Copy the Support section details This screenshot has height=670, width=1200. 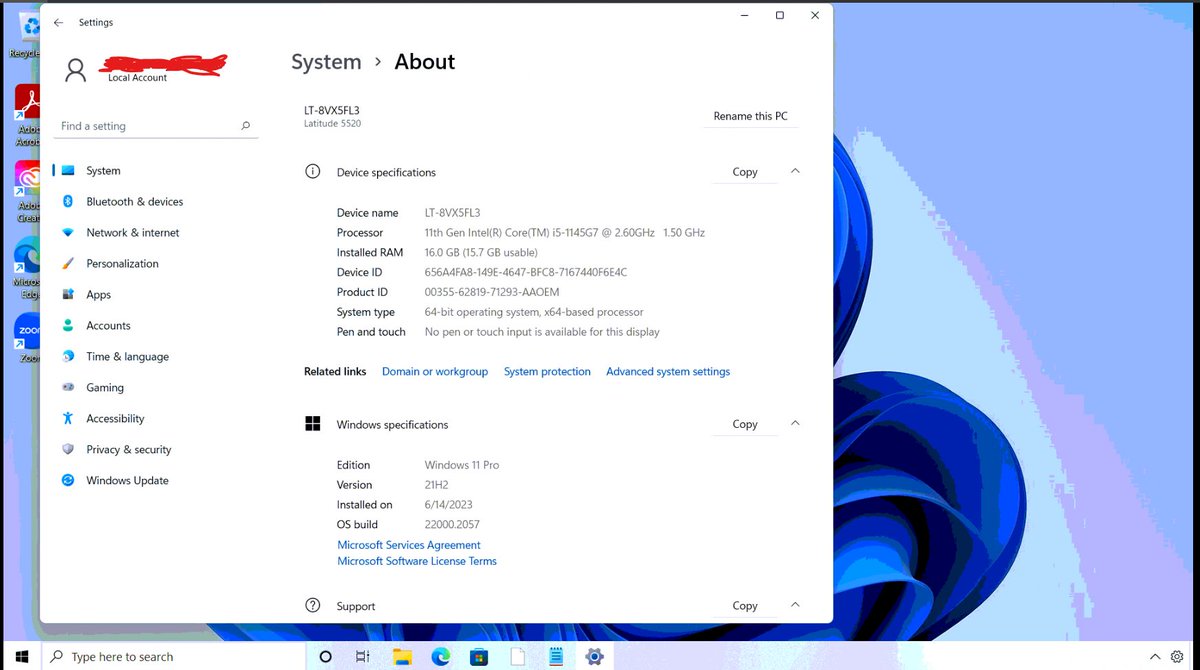pos(745,605)
